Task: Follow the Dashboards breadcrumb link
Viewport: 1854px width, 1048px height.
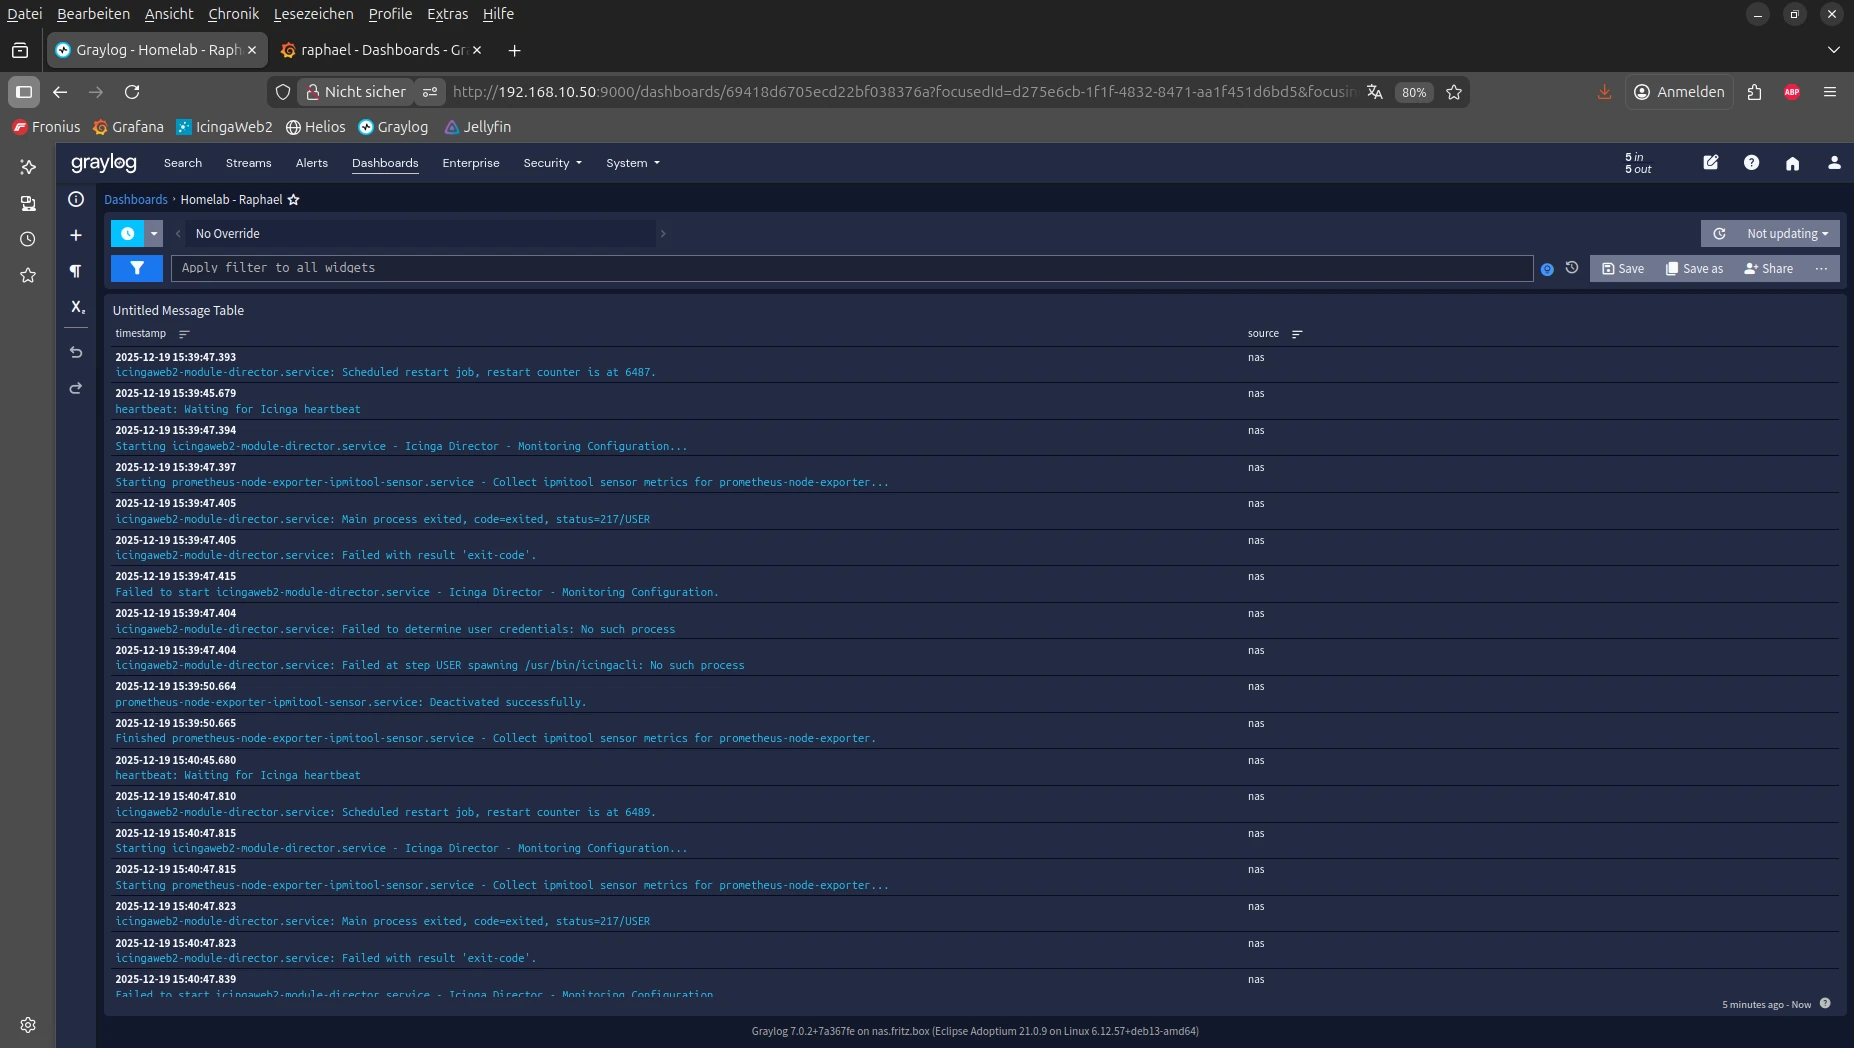Action: coord(136,200)
